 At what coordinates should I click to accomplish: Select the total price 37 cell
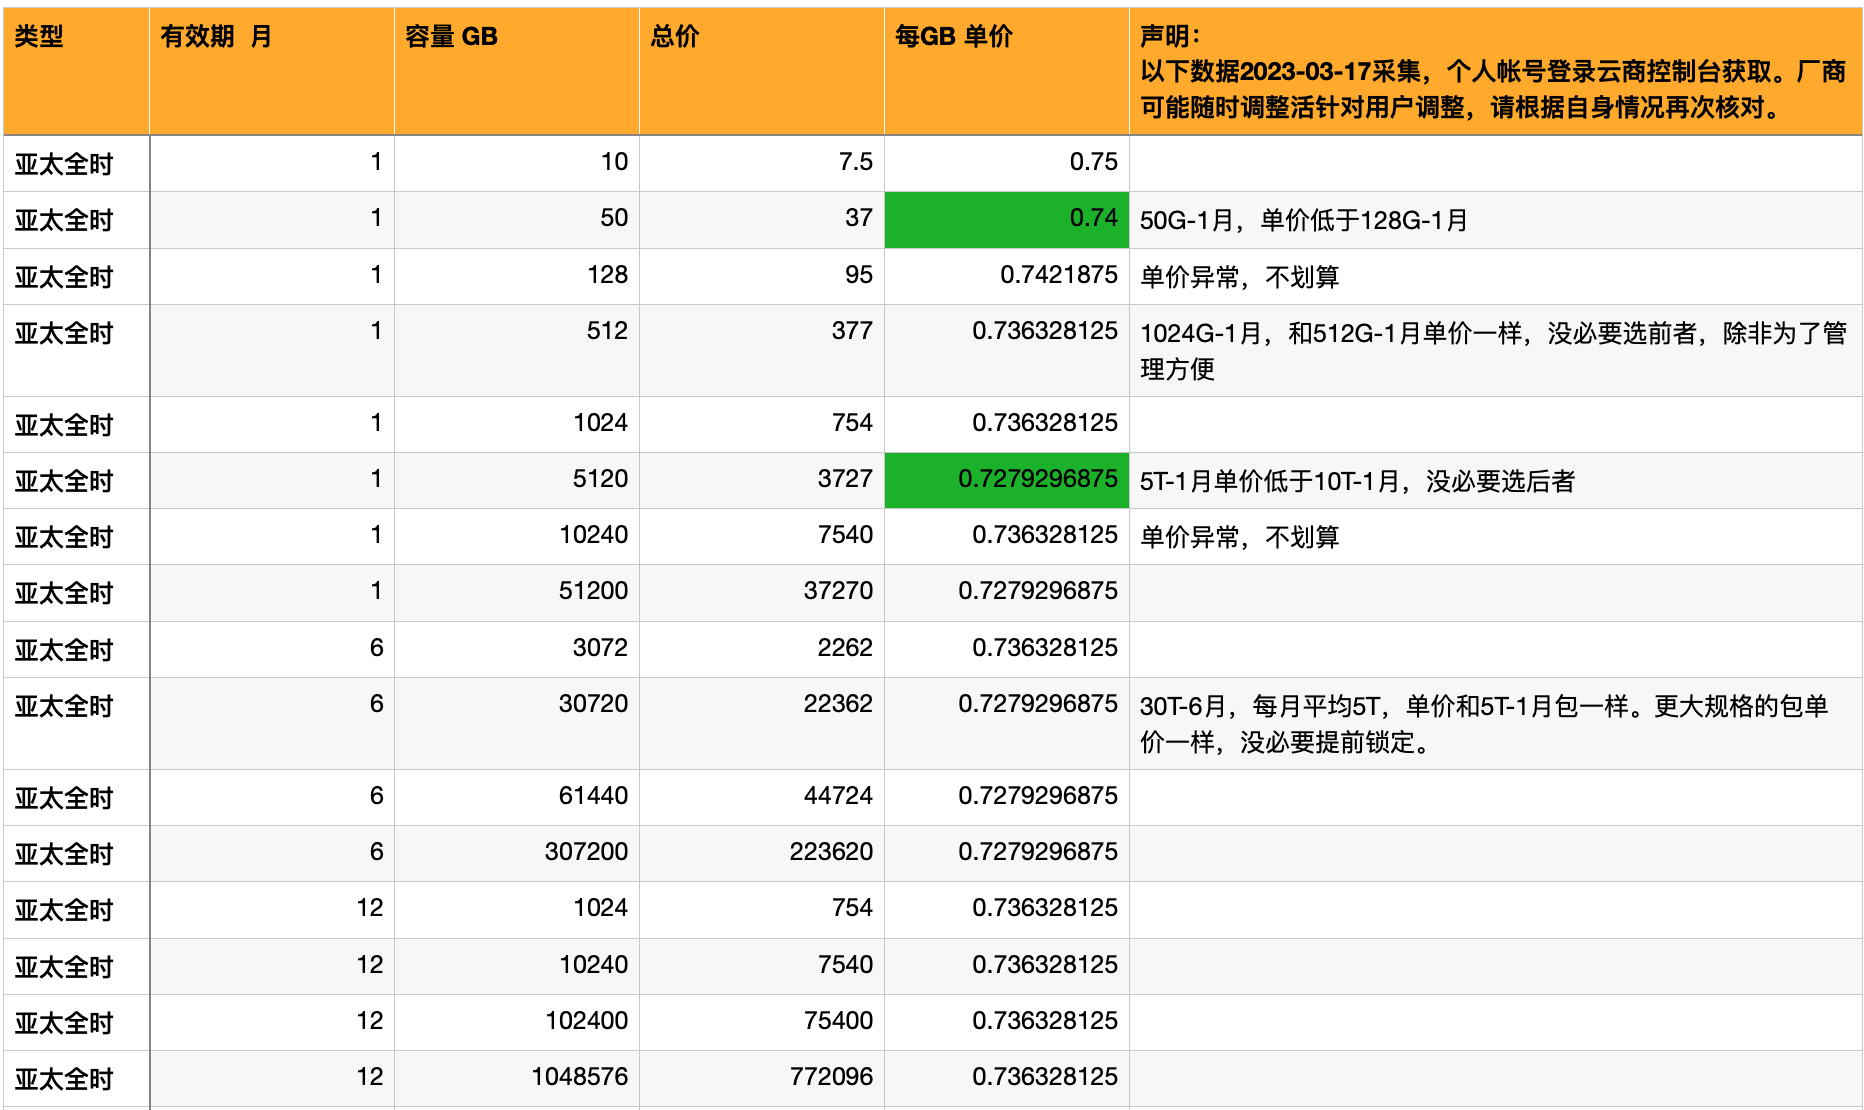coord(762,220)
